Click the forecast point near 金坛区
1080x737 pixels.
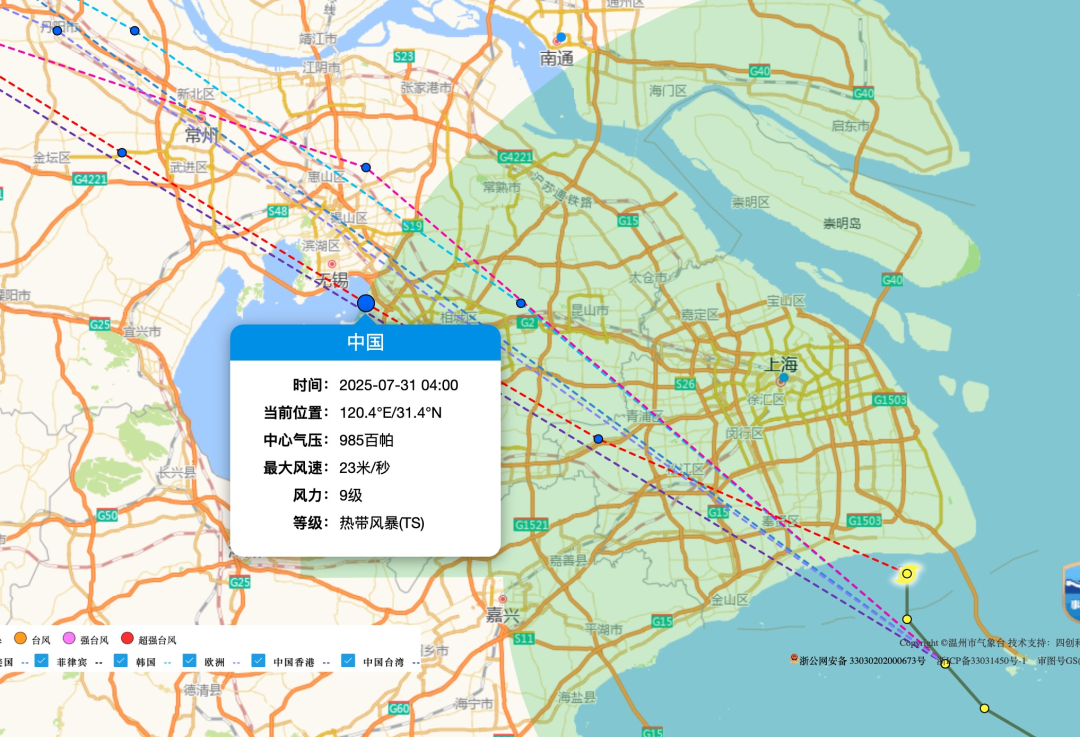pos(122,152)
